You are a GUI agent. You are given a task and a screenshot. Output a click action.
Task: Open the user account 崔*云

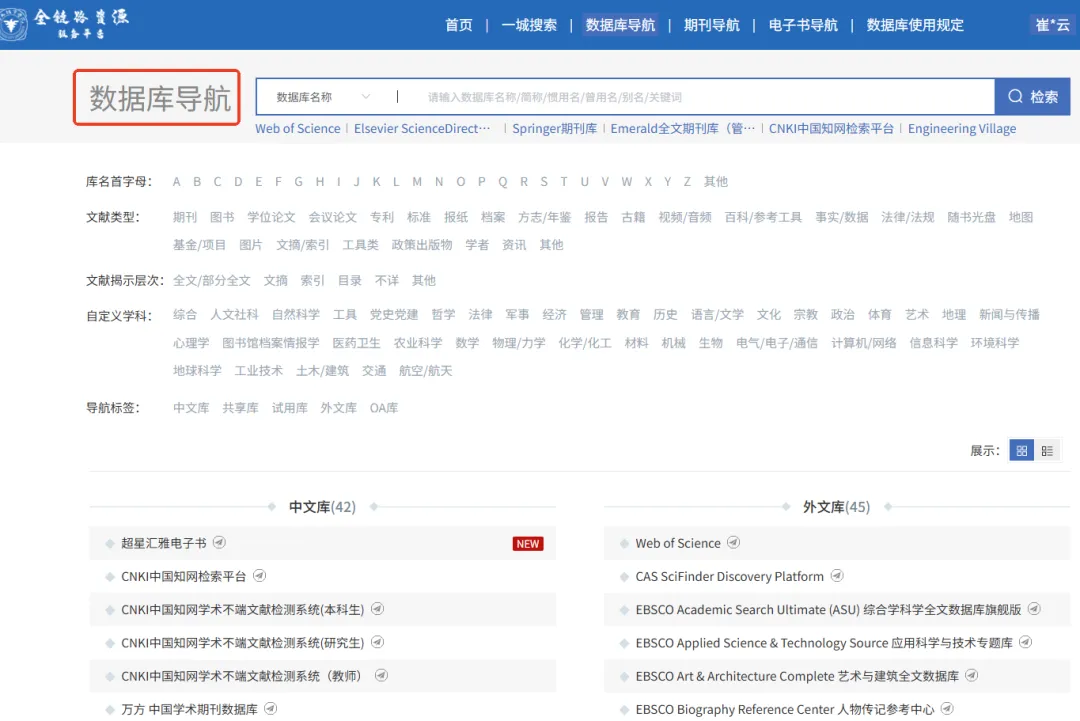pyautogui.click(x=1052, y=25)
